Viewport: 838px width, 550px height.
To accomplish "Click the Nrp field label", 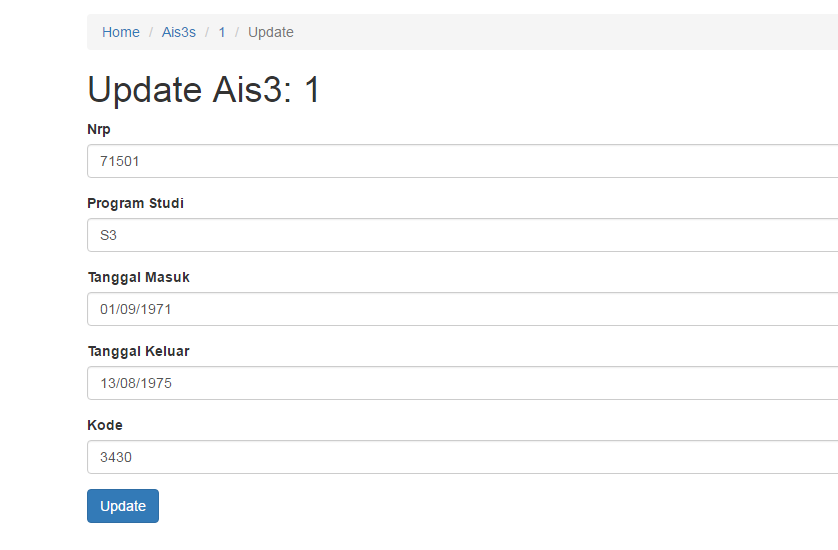I will click(99, 129).
